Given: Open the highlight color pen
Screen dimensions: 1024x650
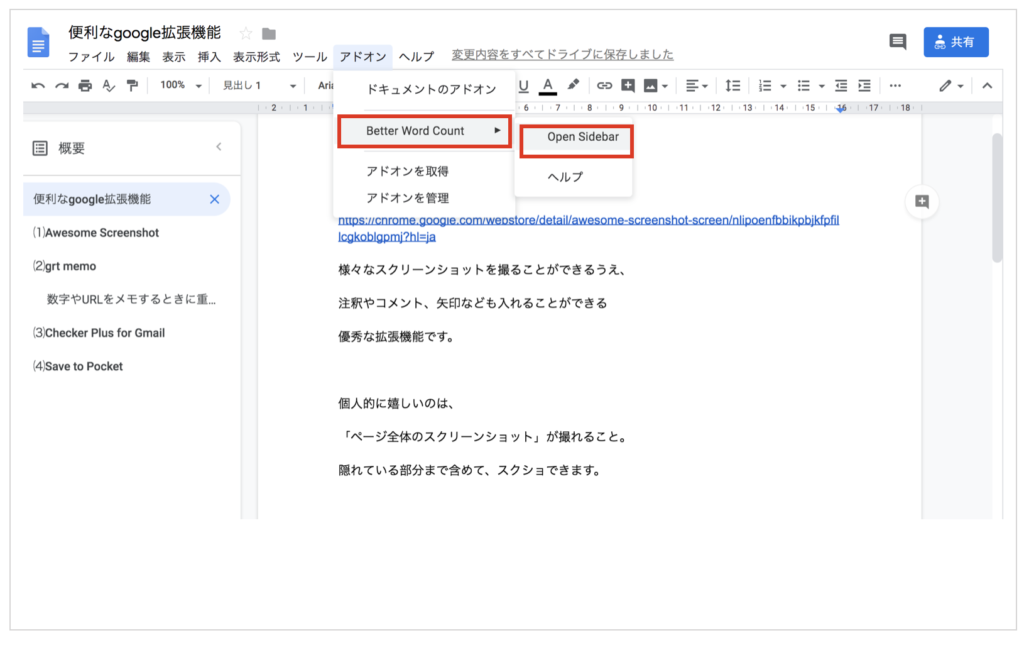Looking at the screenshot, I should click(x=573, y=85).
